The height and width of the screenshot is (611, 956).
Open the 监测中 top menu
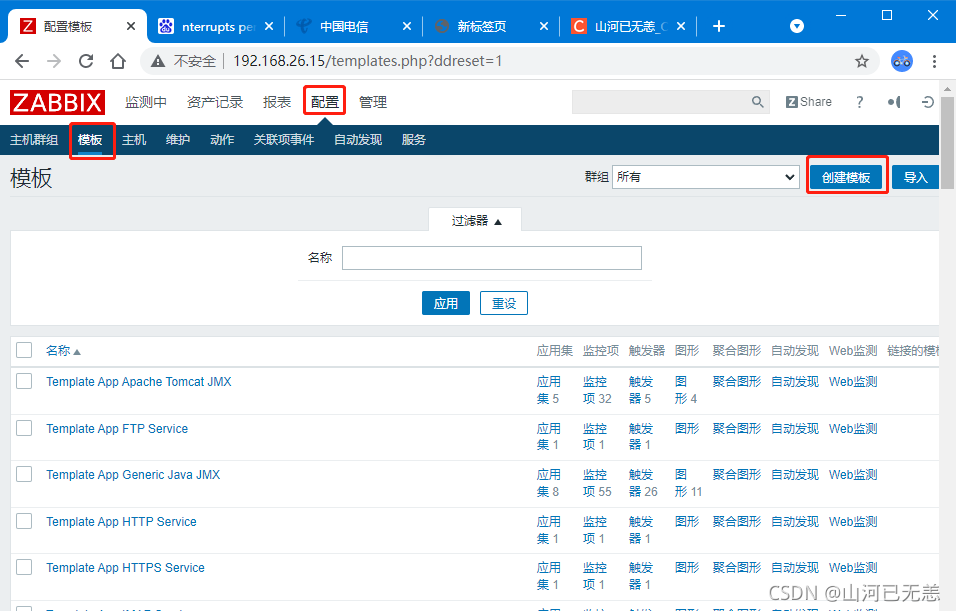(146, 102)
